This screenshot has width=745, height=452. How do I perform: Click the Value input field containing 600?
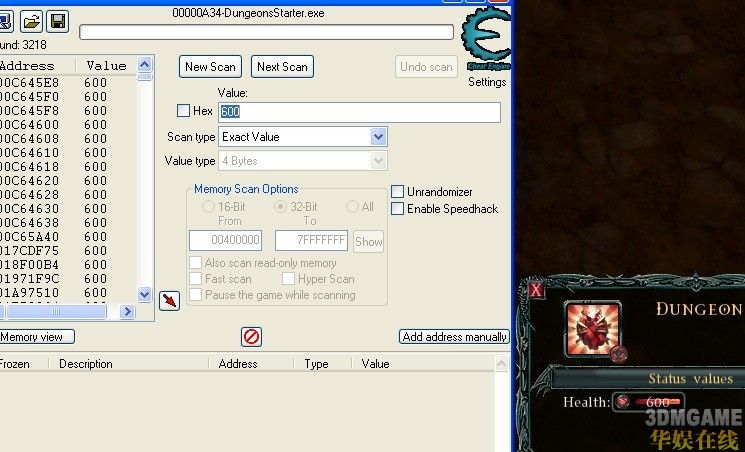tap(359, 112)
